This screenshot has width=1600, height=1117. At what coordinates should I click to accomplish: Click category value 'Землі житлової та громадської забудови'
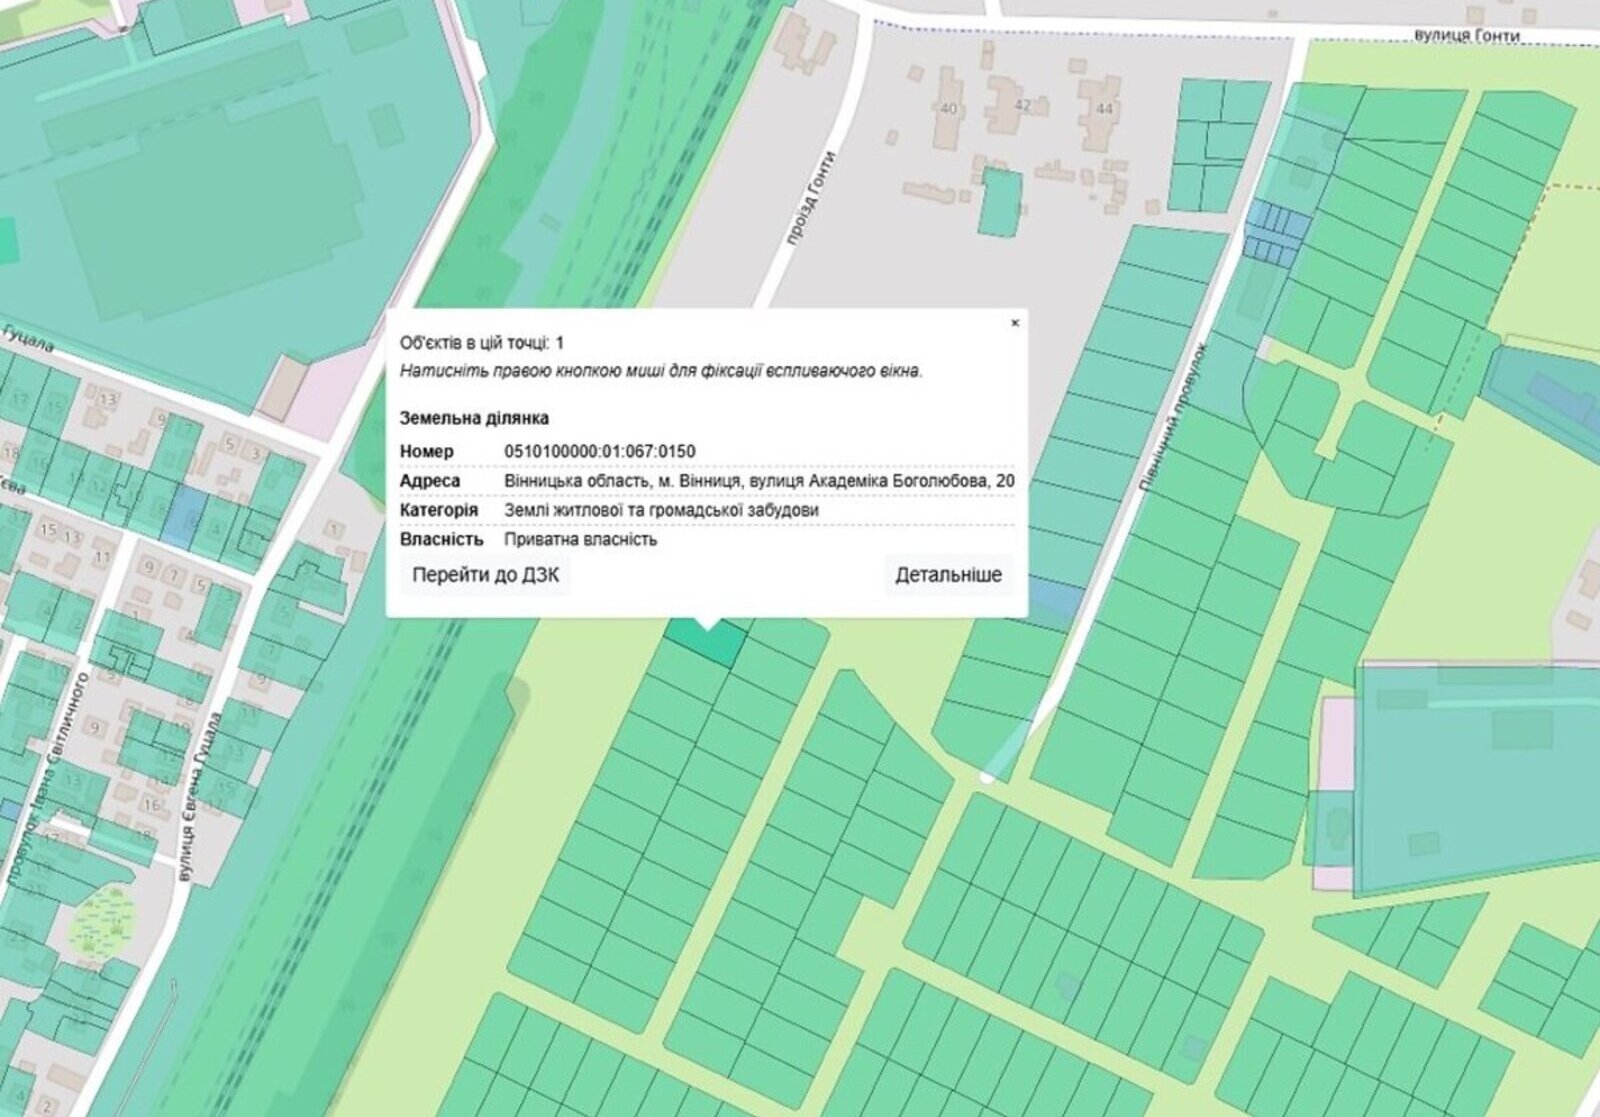(662, 510)
